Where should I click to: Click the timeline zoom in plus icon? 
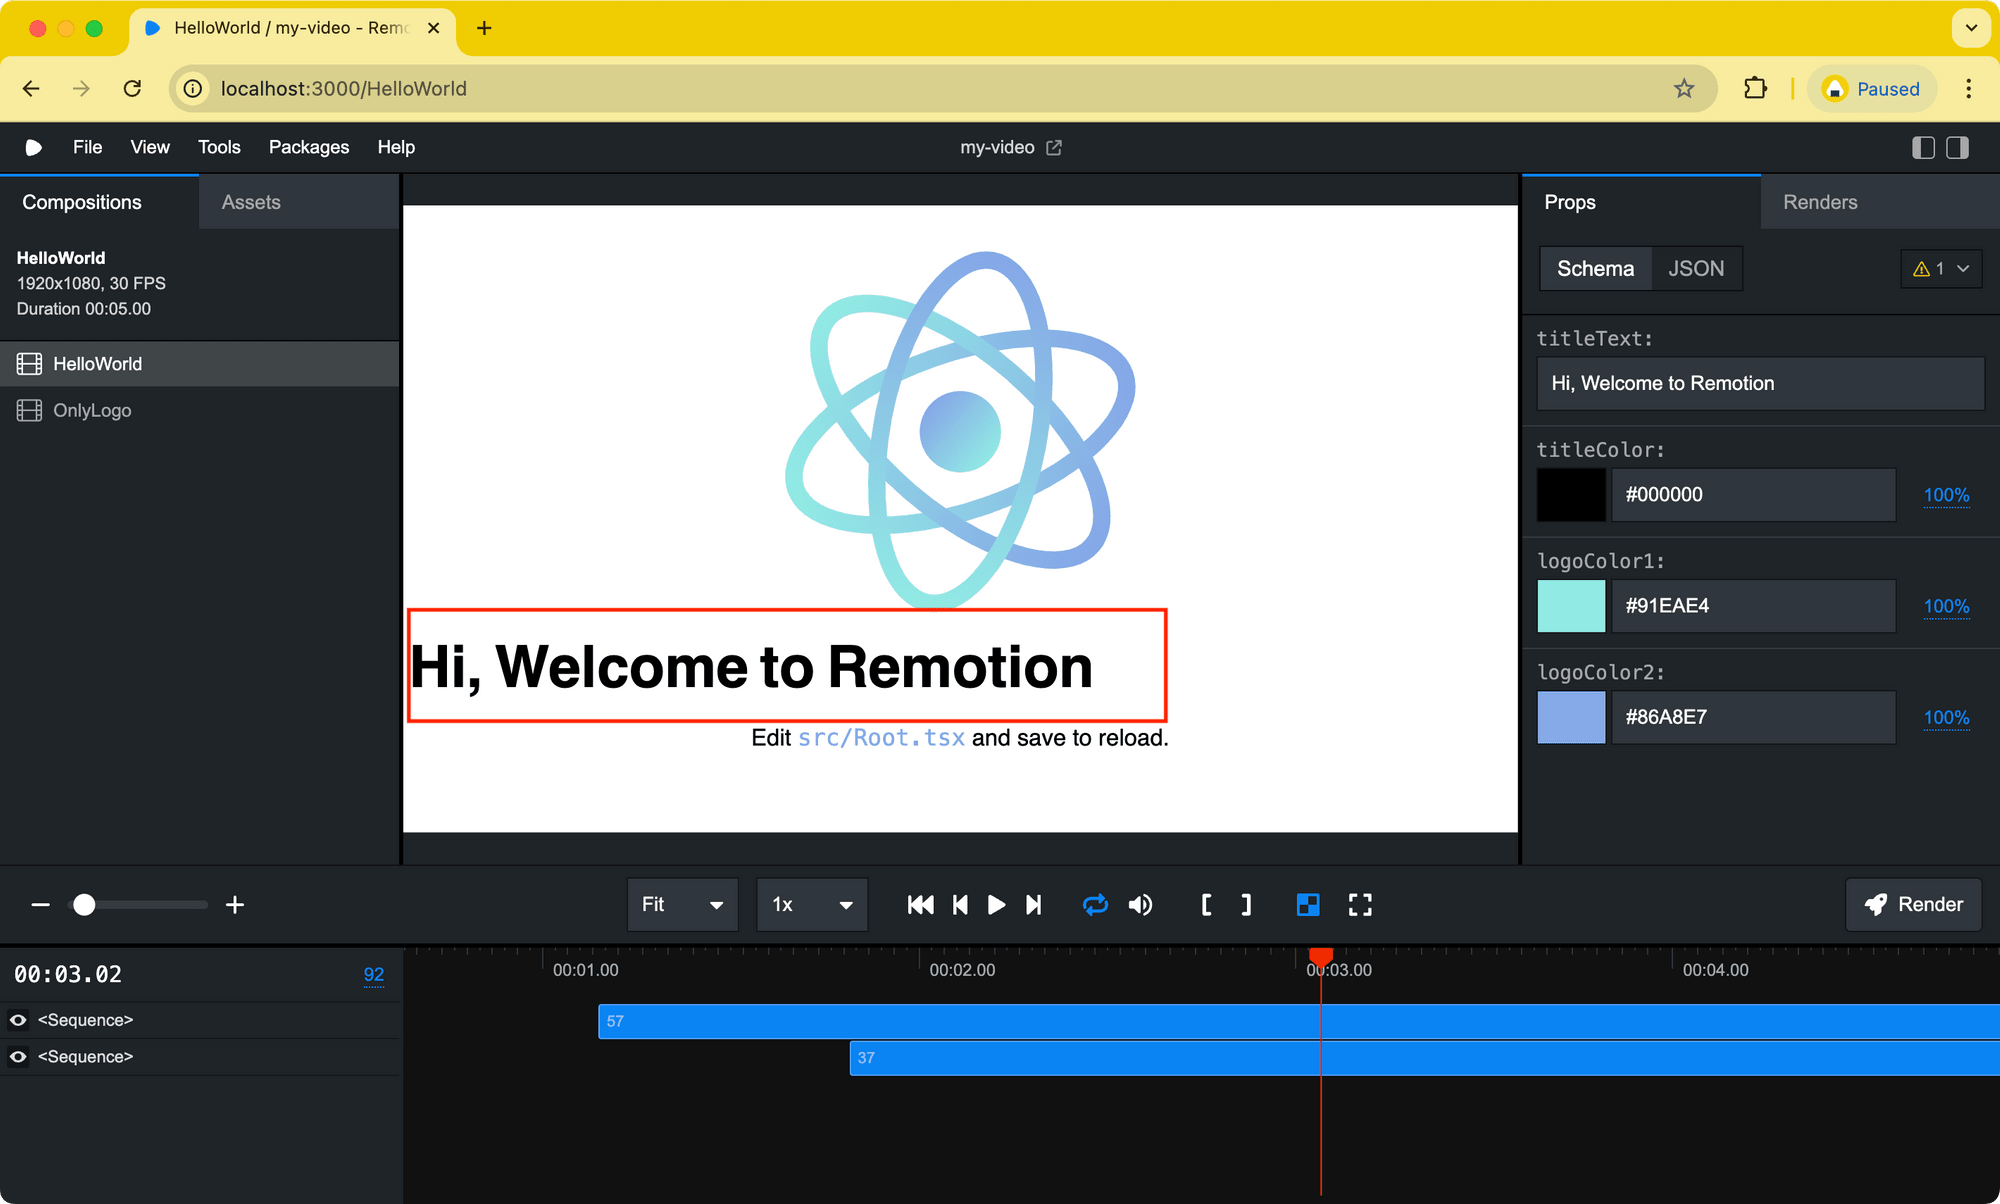click(x=235, y=905)
